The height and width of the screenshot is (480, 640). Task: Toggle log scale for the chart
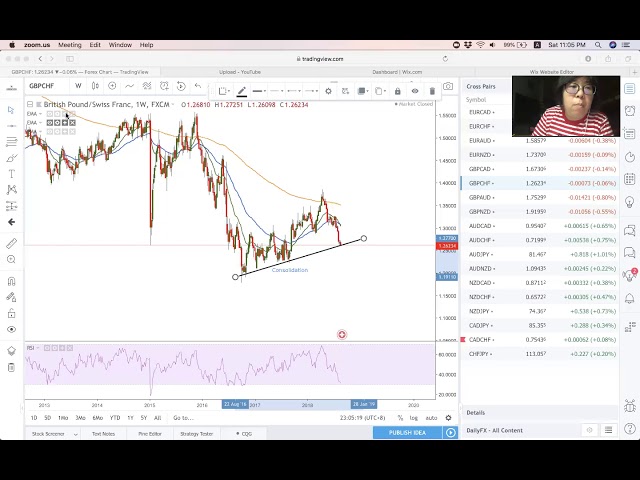coord(414,418)
